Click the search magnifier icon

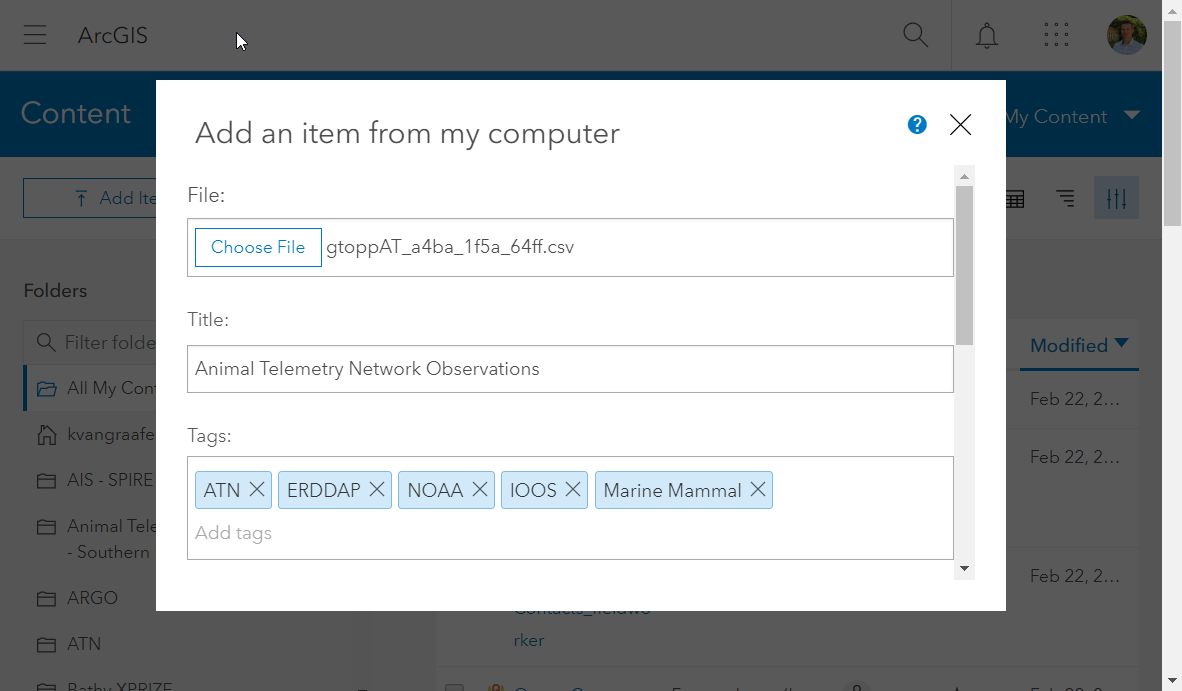click(x=915, y=35)
